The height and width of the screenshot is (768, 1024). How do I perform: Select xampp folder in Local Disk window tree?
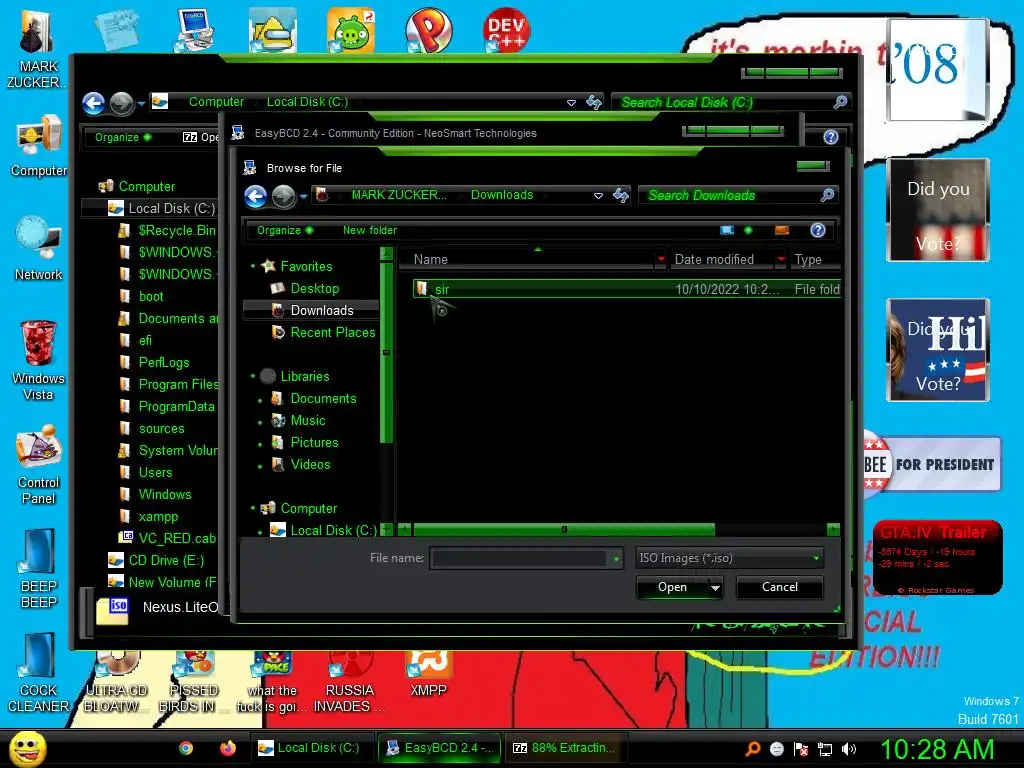coord(157,517)
